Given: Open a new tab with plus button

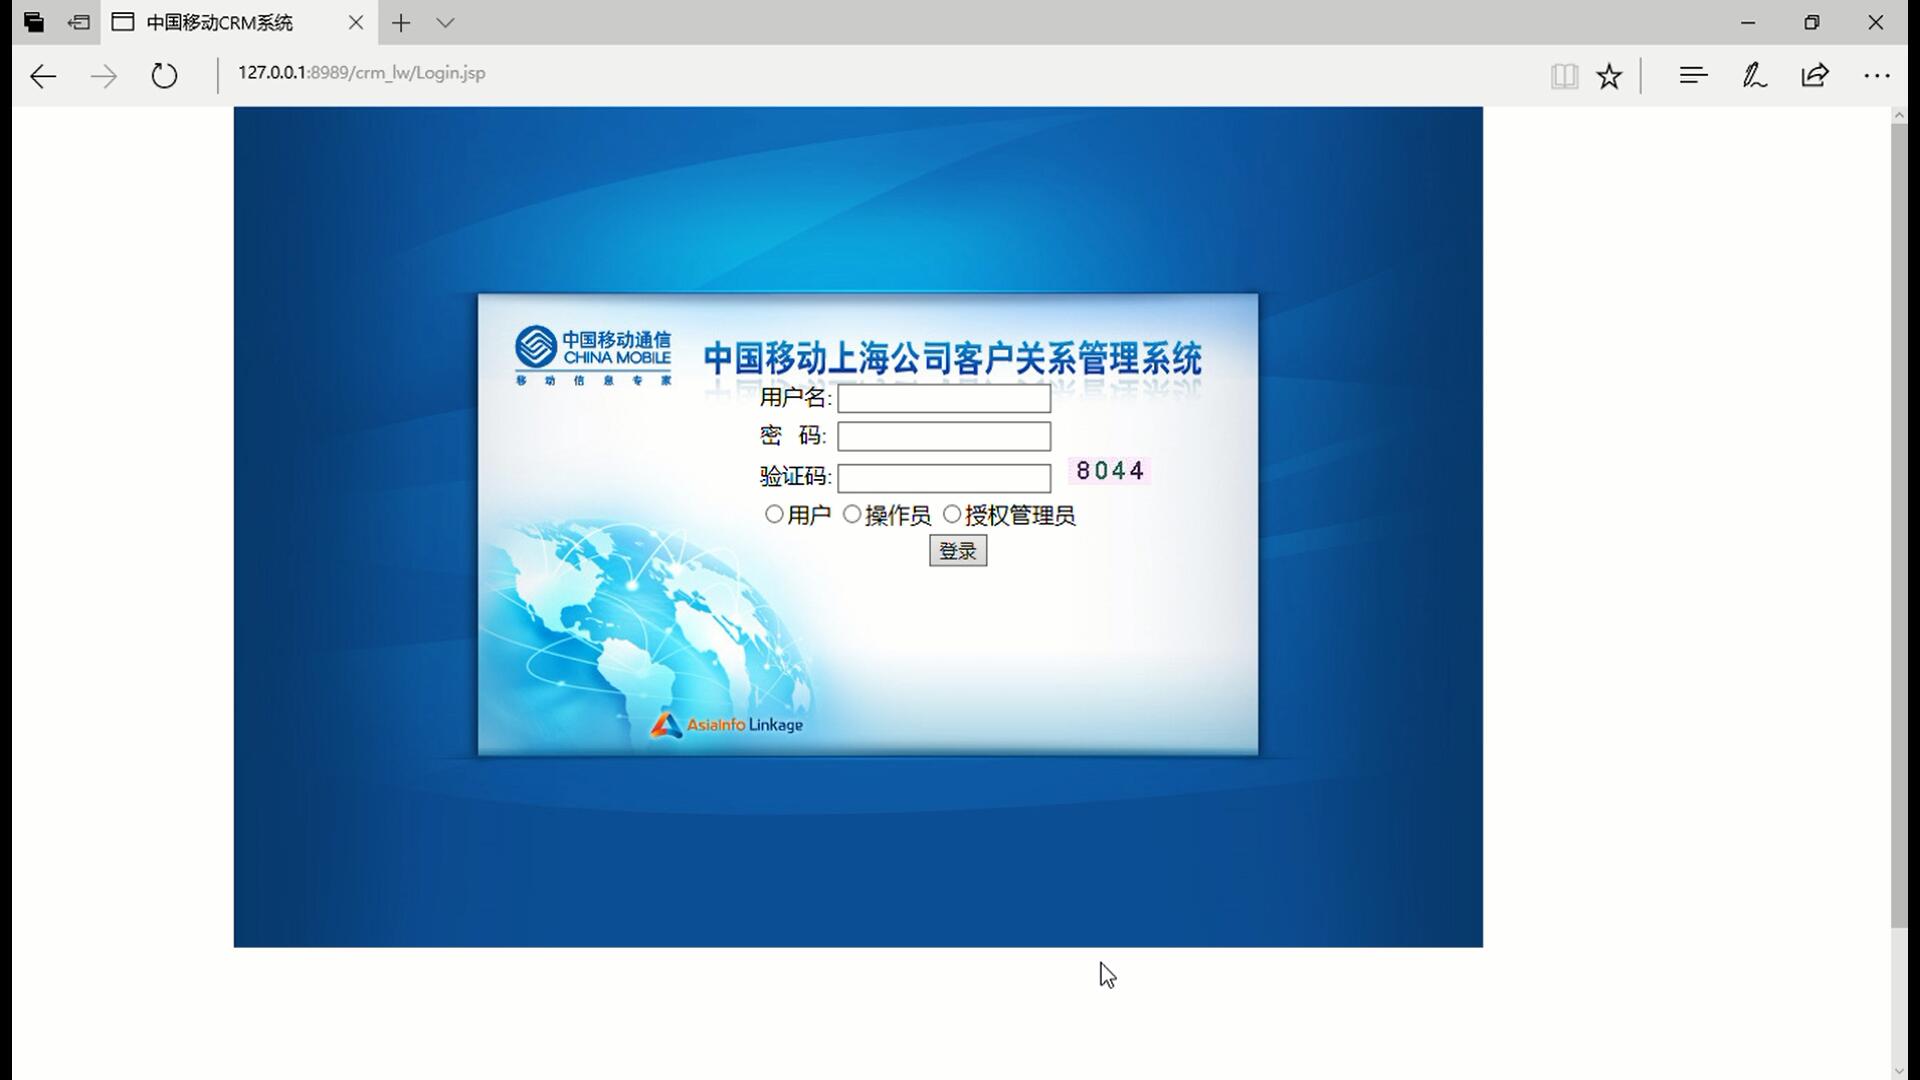Looking at the screenshot, I should coord(401,22).
